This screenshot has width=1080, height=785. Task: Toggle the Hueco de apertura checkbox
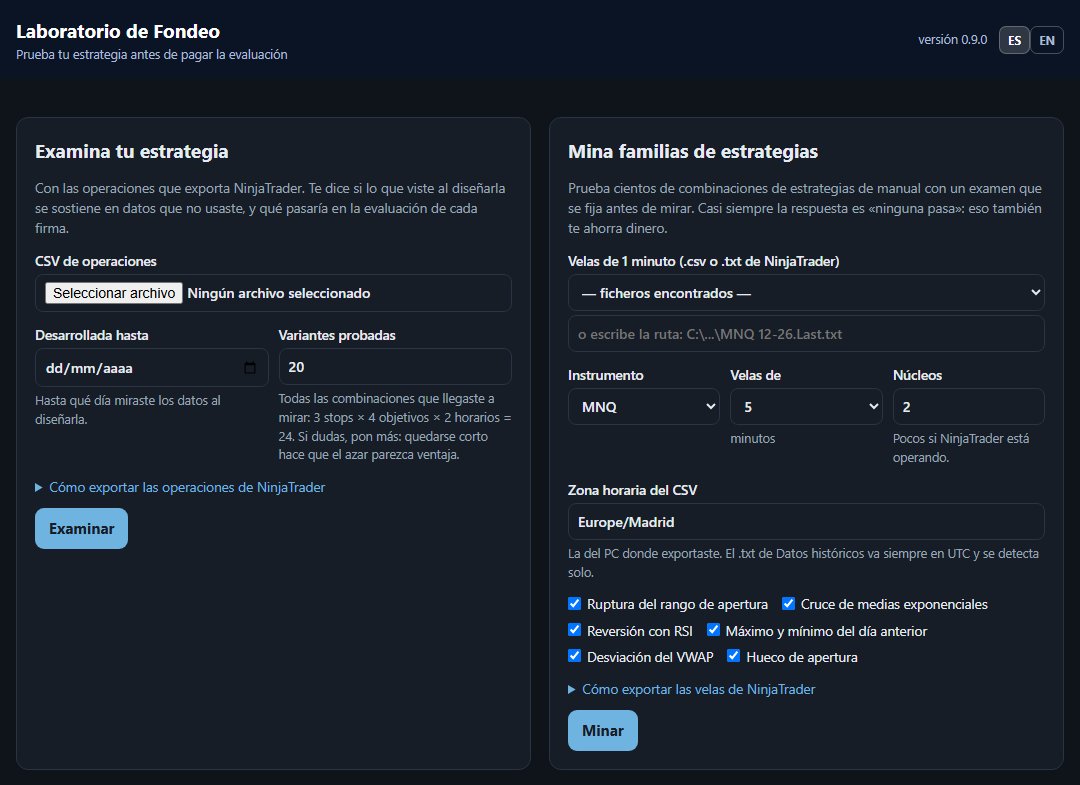[x=734, y=656]
